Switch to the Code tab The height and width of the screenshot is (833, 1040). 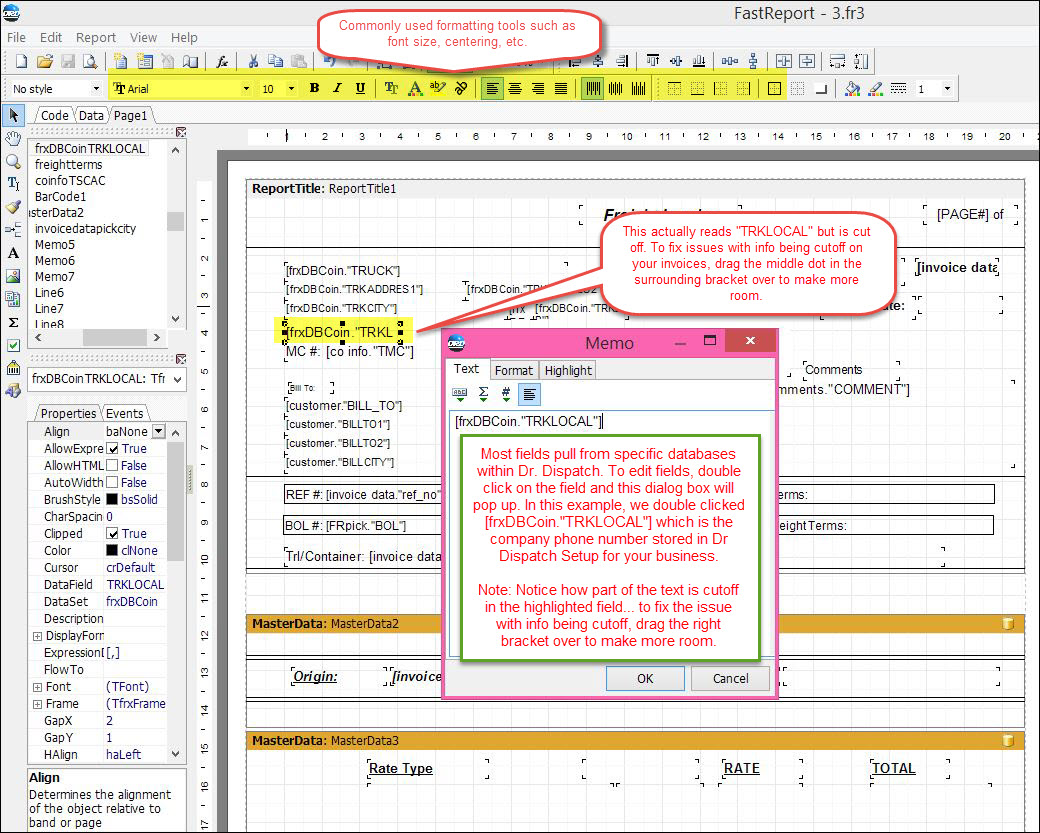click(x=54, y=115)
